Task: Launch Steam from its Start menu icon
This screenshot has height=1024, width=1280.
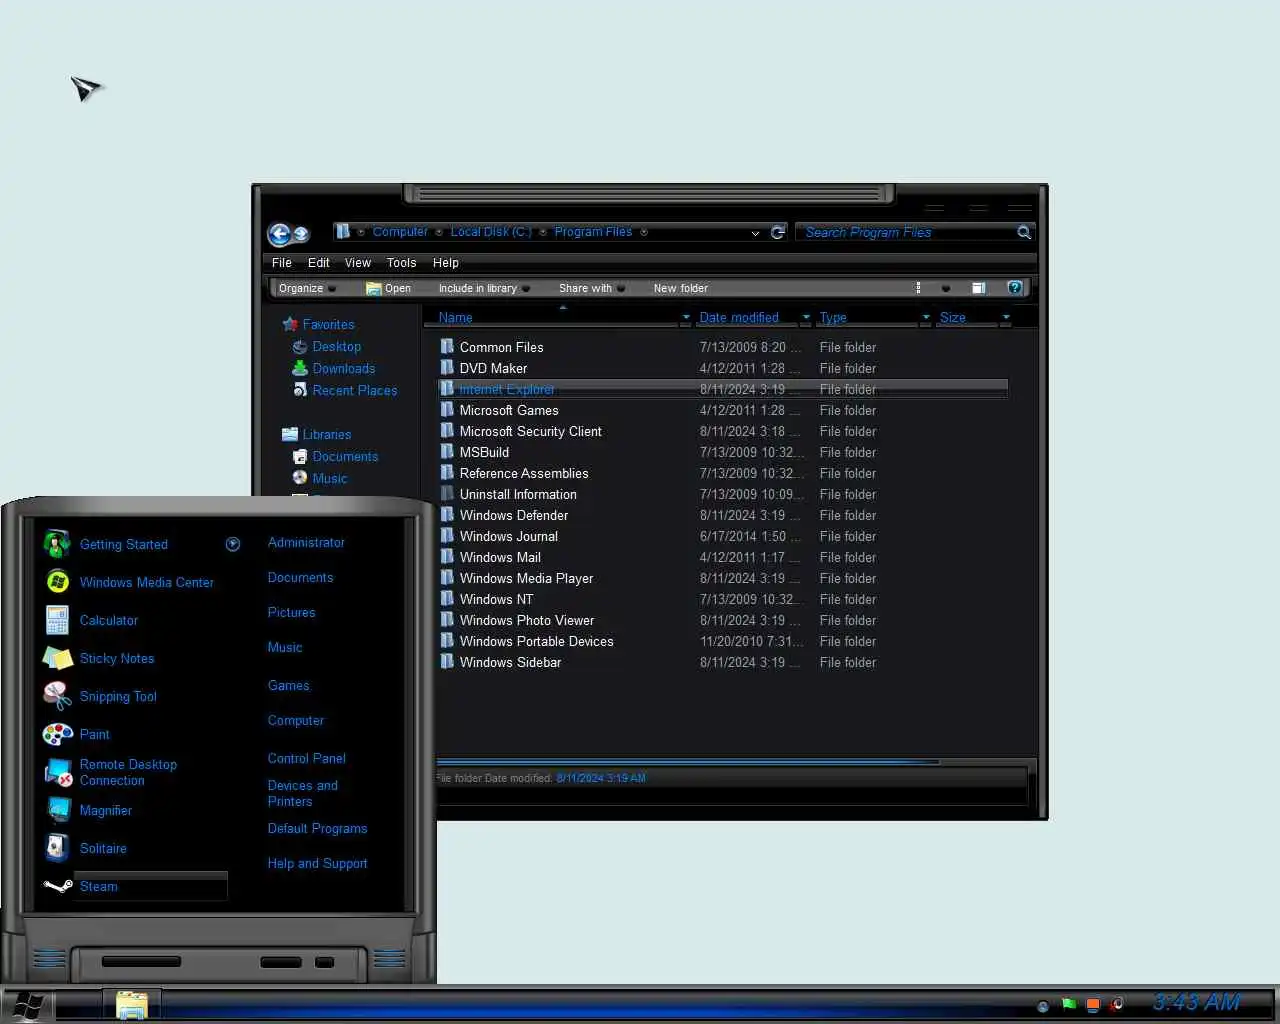Action: point(57,886)
